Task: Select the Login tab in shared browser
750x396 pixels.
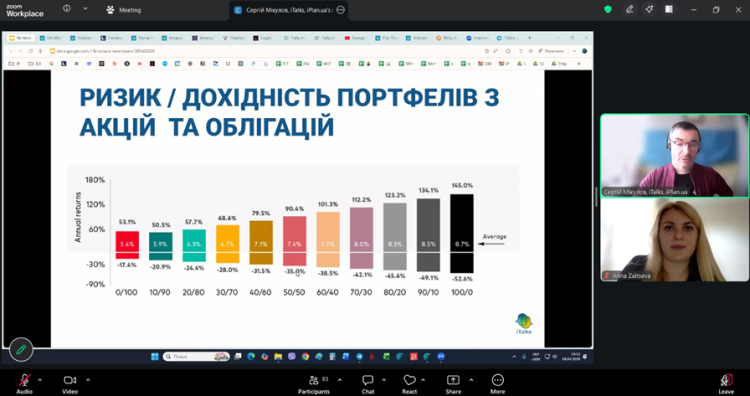Action: click(x=263, y=38)
